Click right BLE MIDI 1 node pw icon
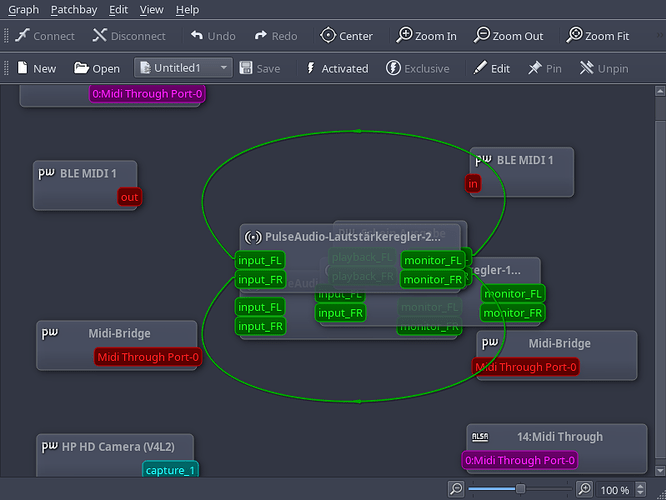The height and width of the screenshot is (500, 666). pyautogui.click(x=483, y=160)
